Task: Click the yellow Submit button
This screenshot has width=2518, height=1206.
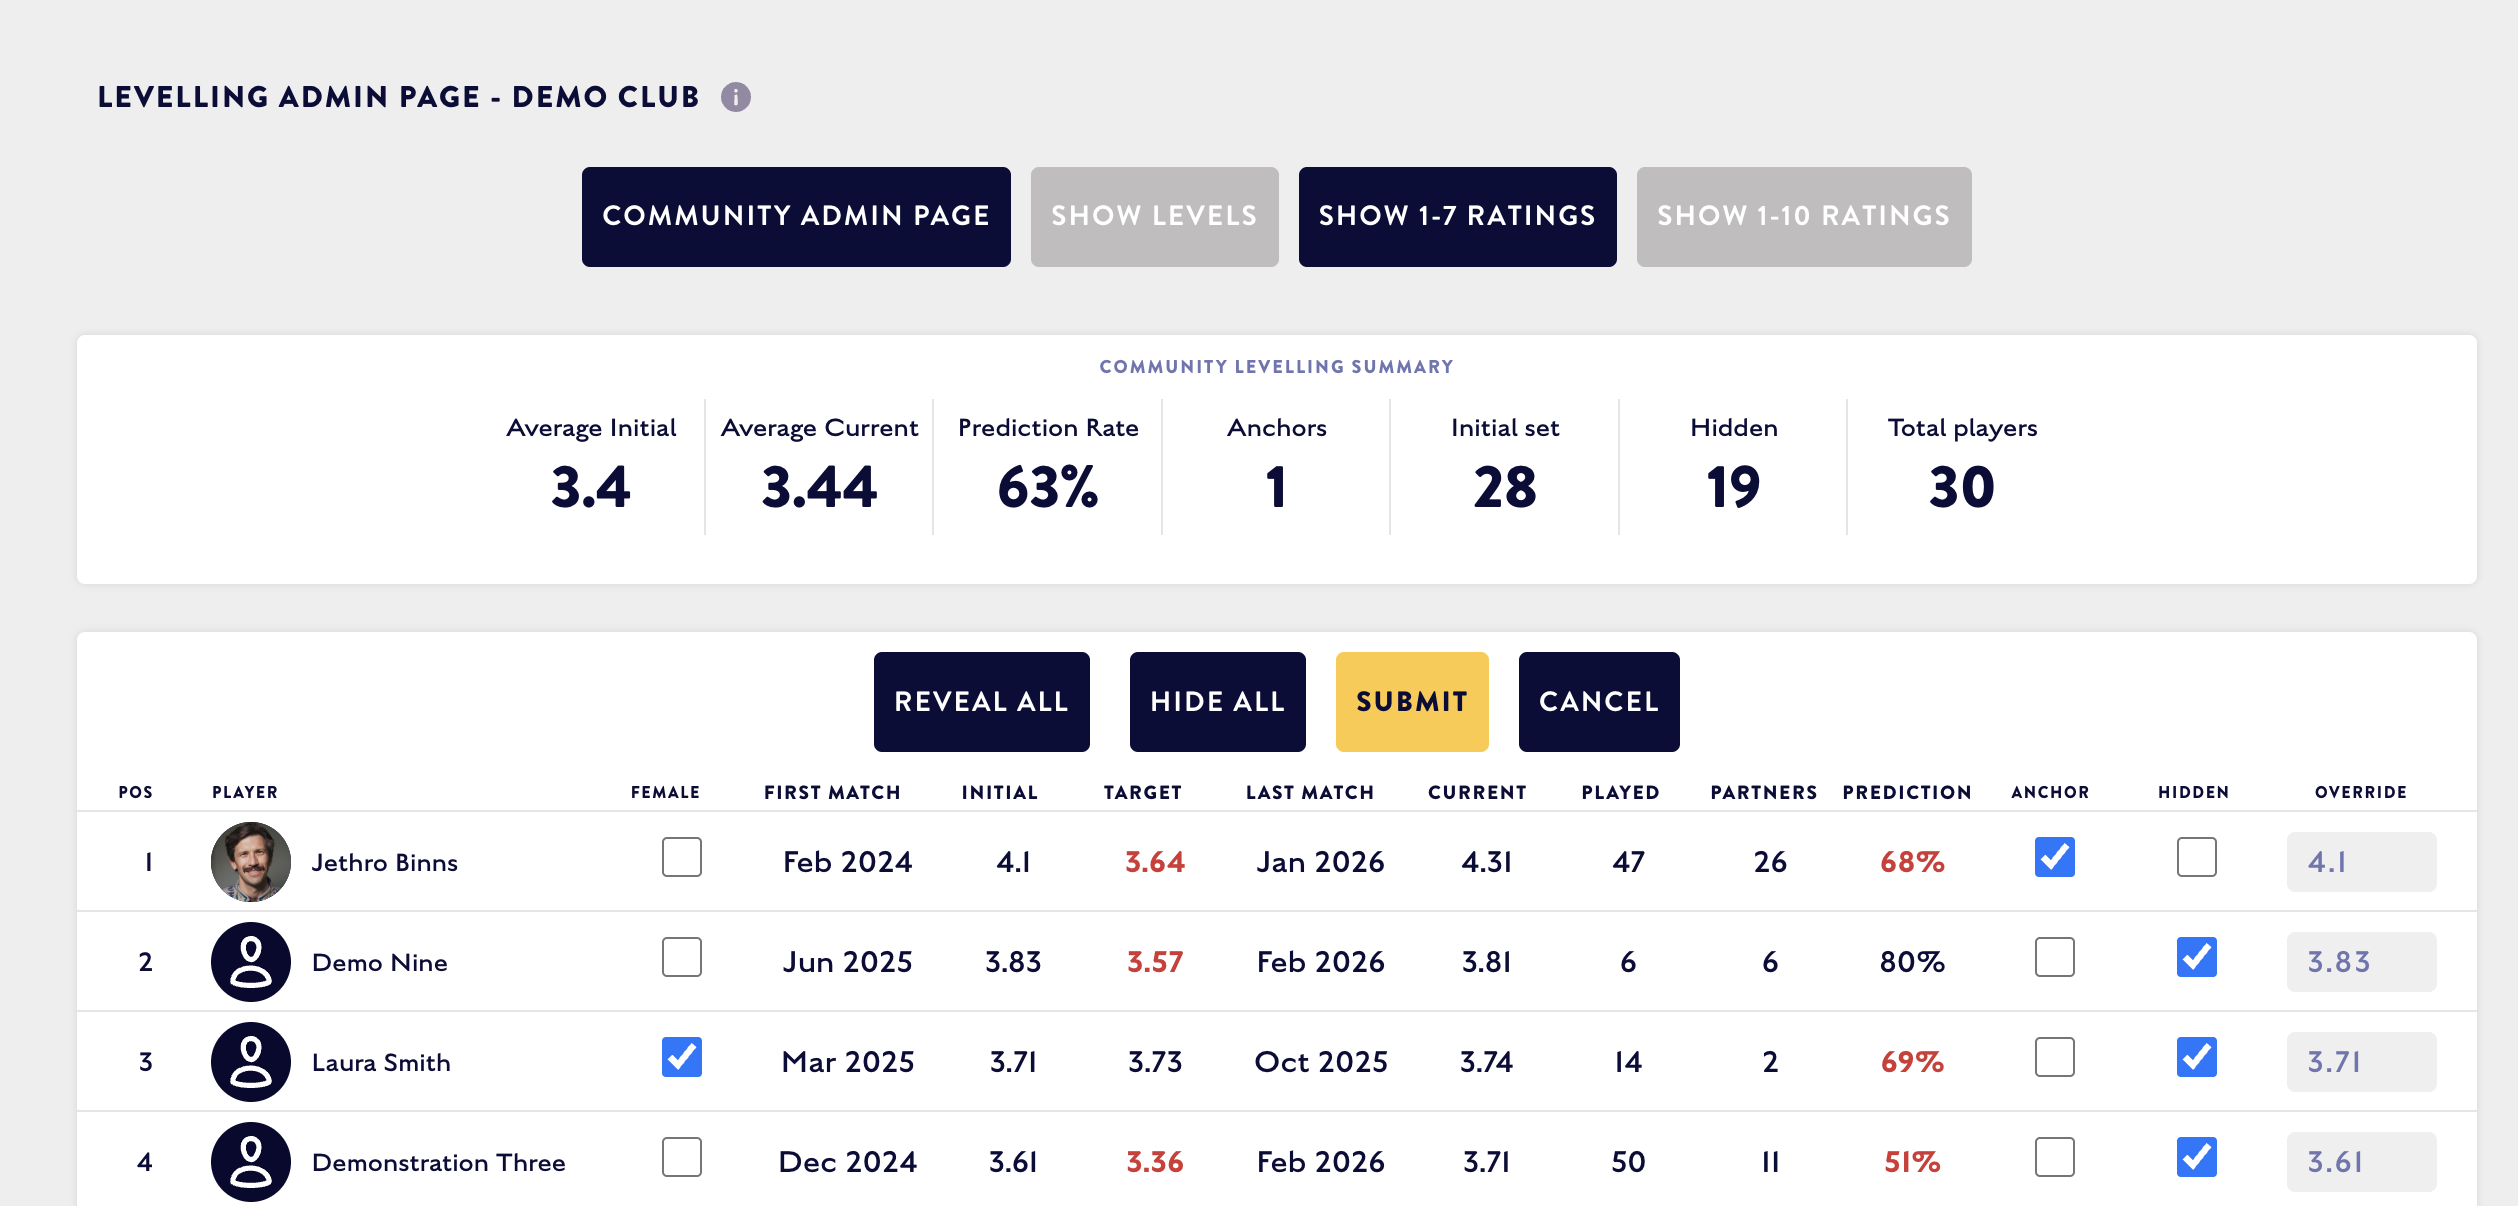Action: click(x=1412, y=701)
